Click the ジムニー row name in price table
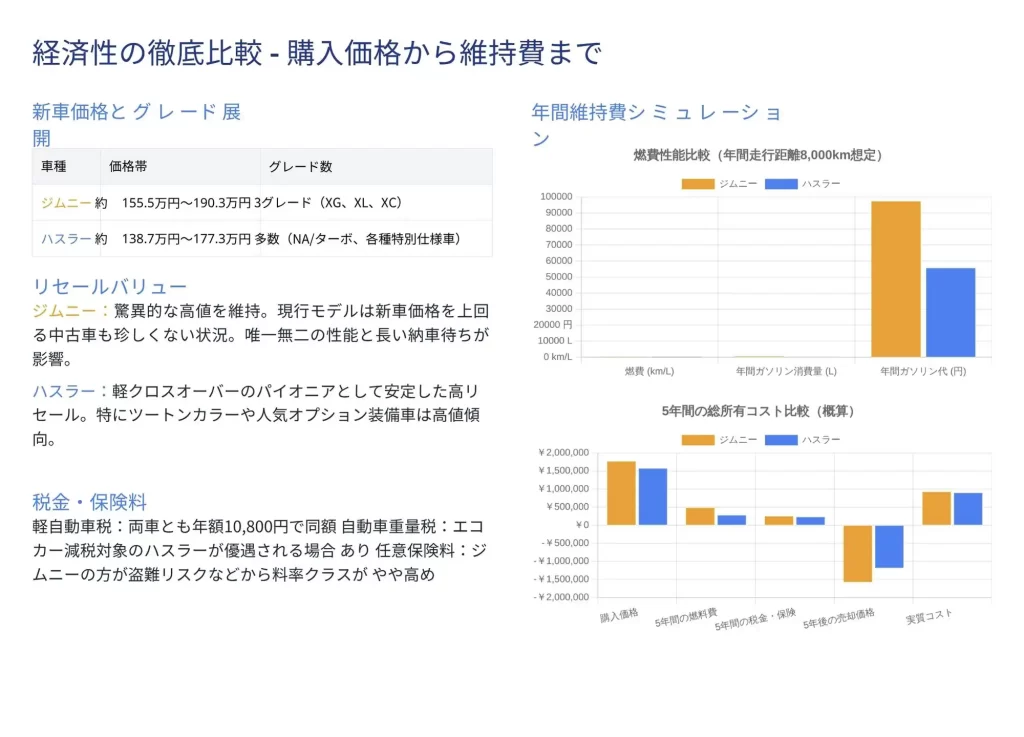 pyautogui.click(x=66, y=203)
